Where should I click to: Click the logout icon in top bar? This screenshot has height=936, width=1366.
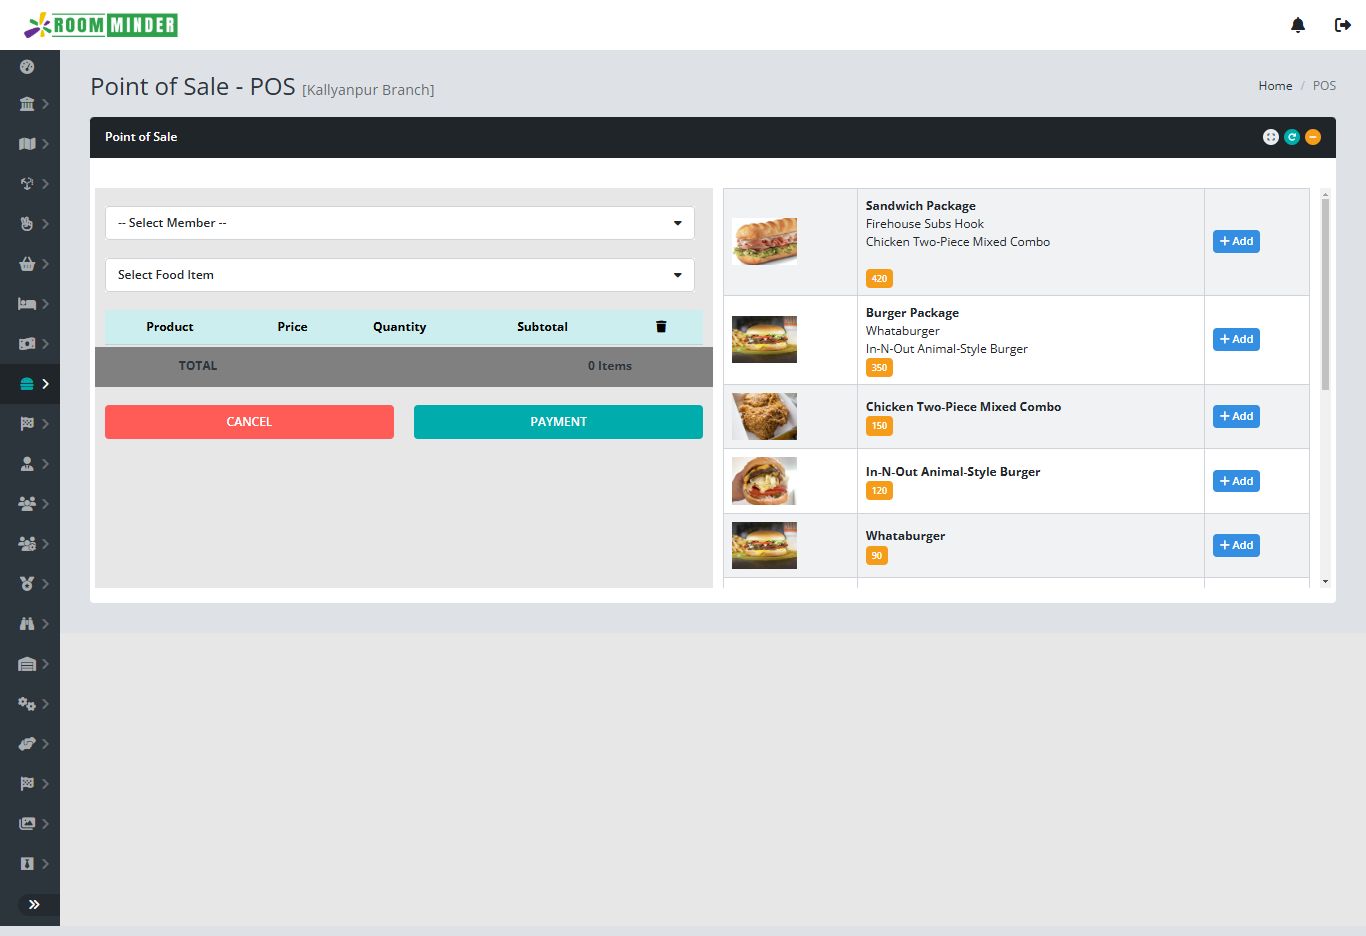1343,25
